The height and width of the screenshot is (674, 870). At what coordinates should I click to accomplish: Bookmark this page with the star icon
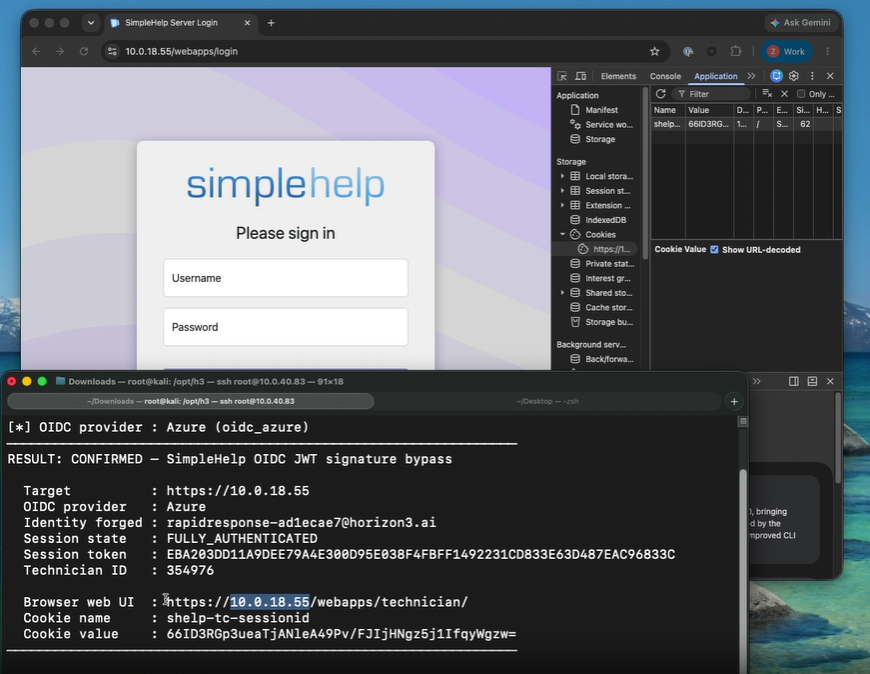pyautogui.click(x=655, y=52)
